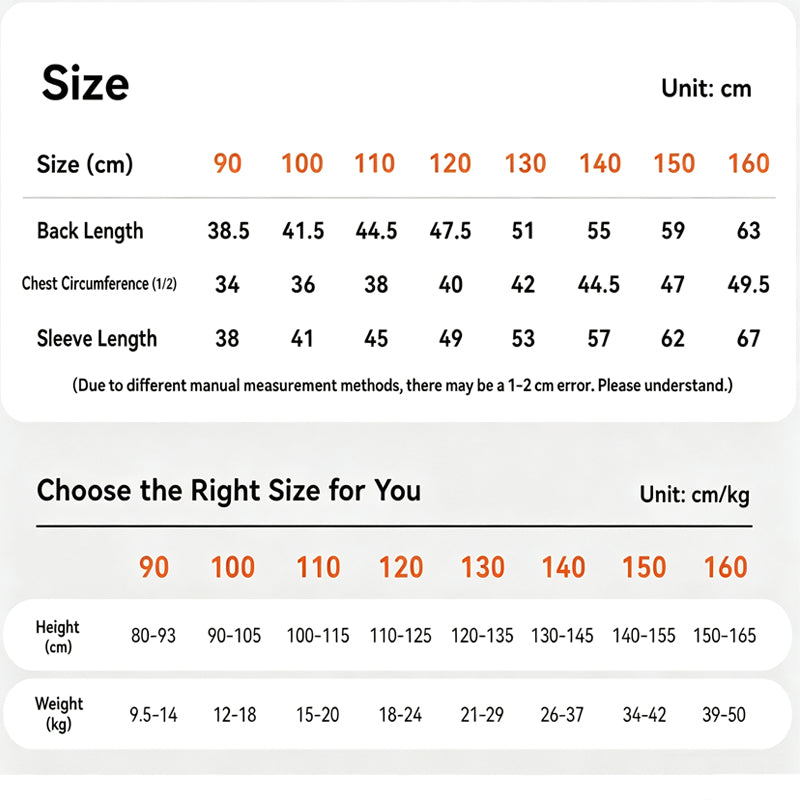Click the 'Back Length' row label
The image size is (800, 800).
coord(90,231)
